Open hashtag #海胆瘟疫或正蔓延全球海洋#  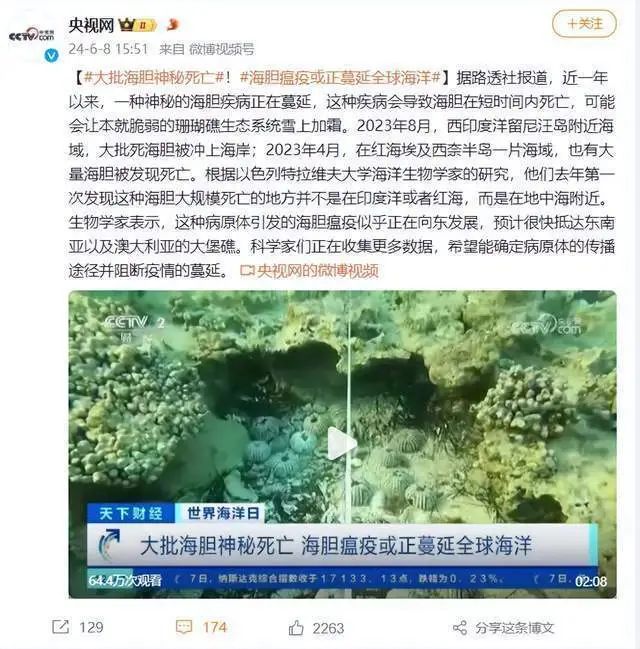point(340,78)
